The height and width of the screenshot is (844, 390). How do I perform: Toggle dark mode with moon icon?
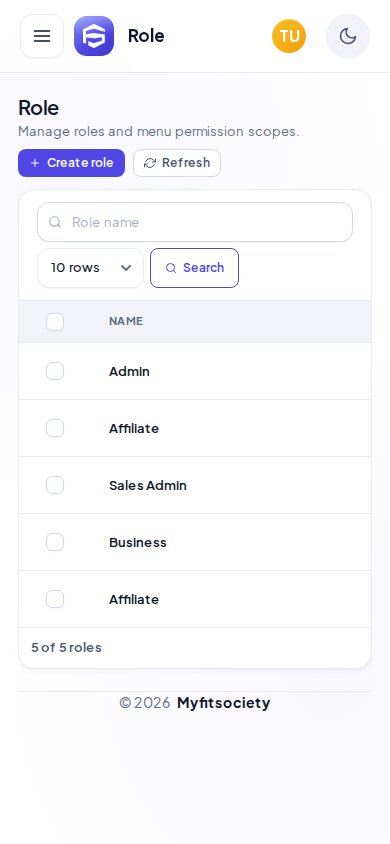(348, 36)
